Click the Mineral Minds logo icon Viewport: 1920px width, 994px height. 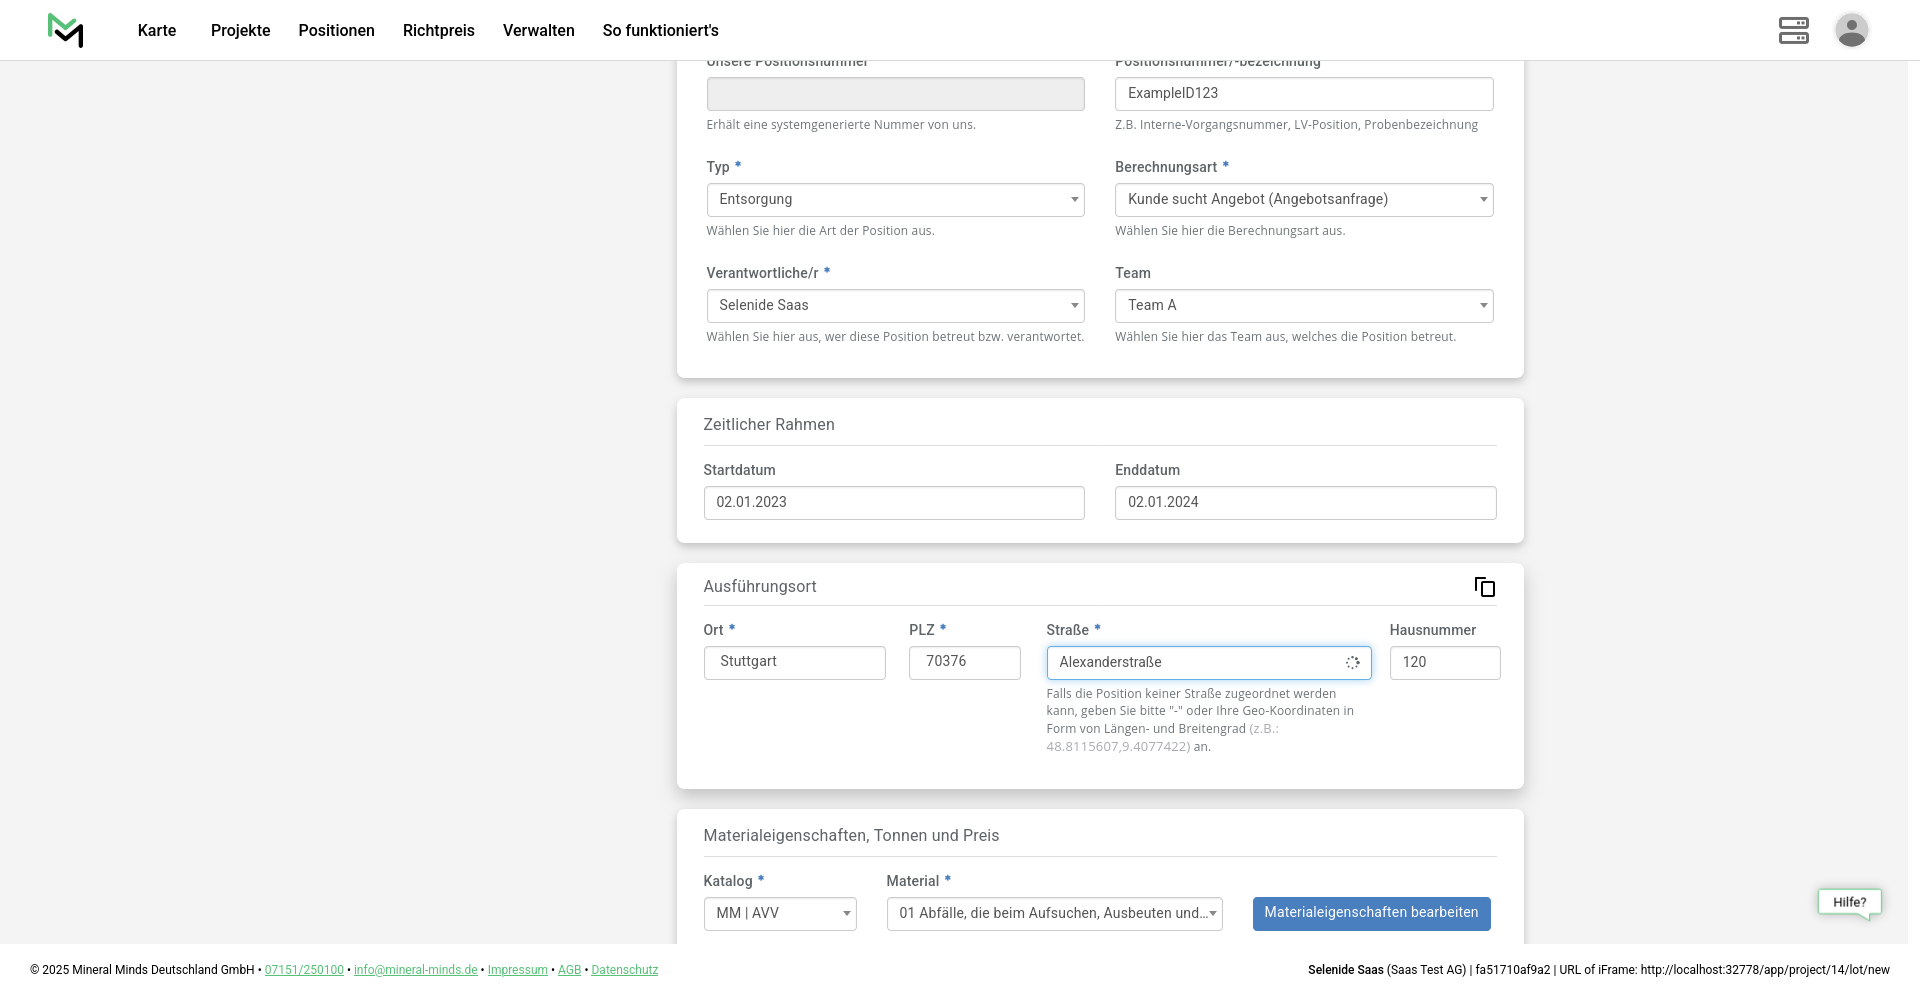[x=65, y=30]
